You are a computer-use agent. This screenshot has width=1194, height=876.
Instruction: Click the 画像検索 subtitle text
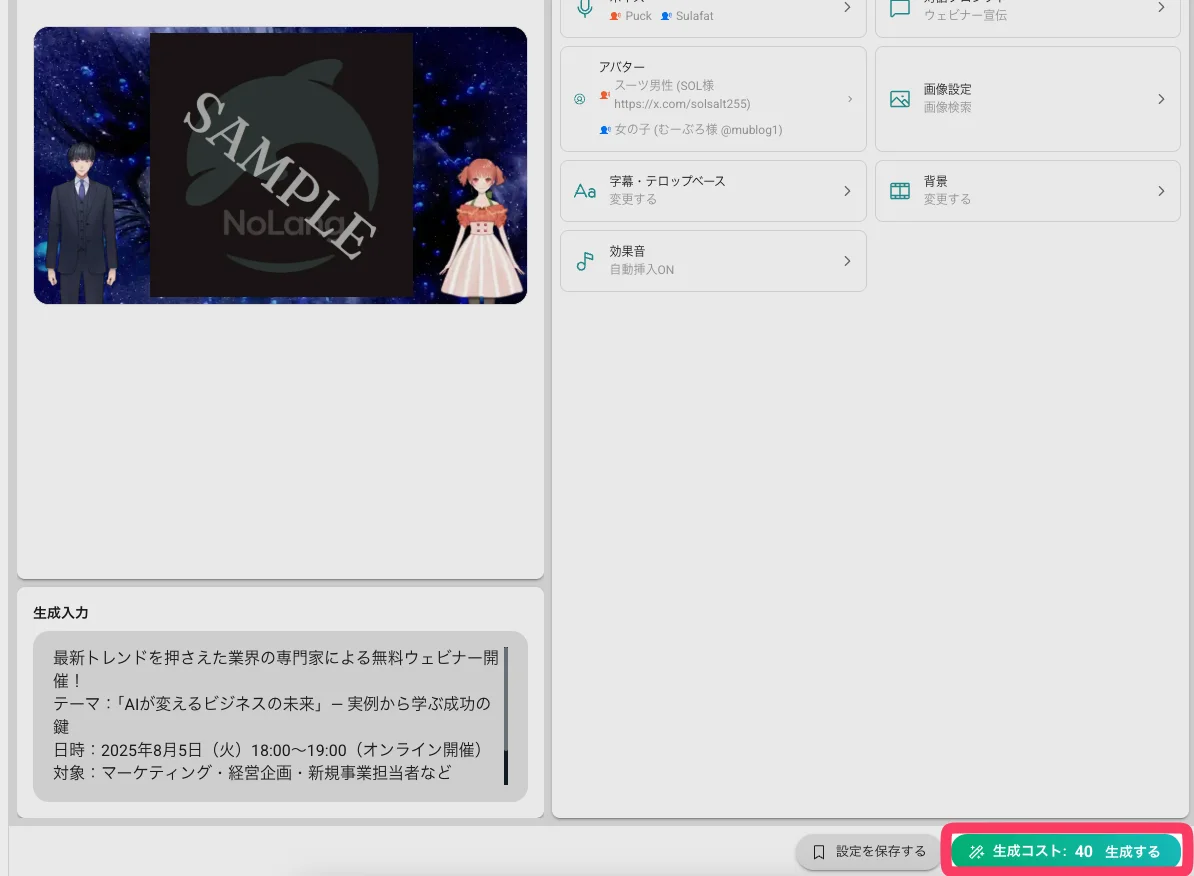coord(947,107)
